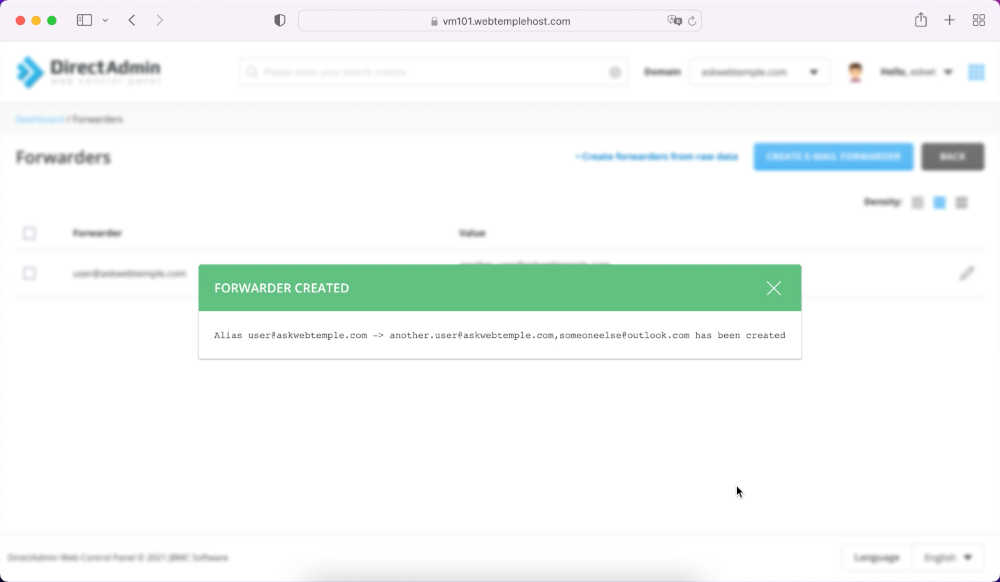Go back to previous page in Safari
Viewport: 1000px width, 582px height.
132,20
